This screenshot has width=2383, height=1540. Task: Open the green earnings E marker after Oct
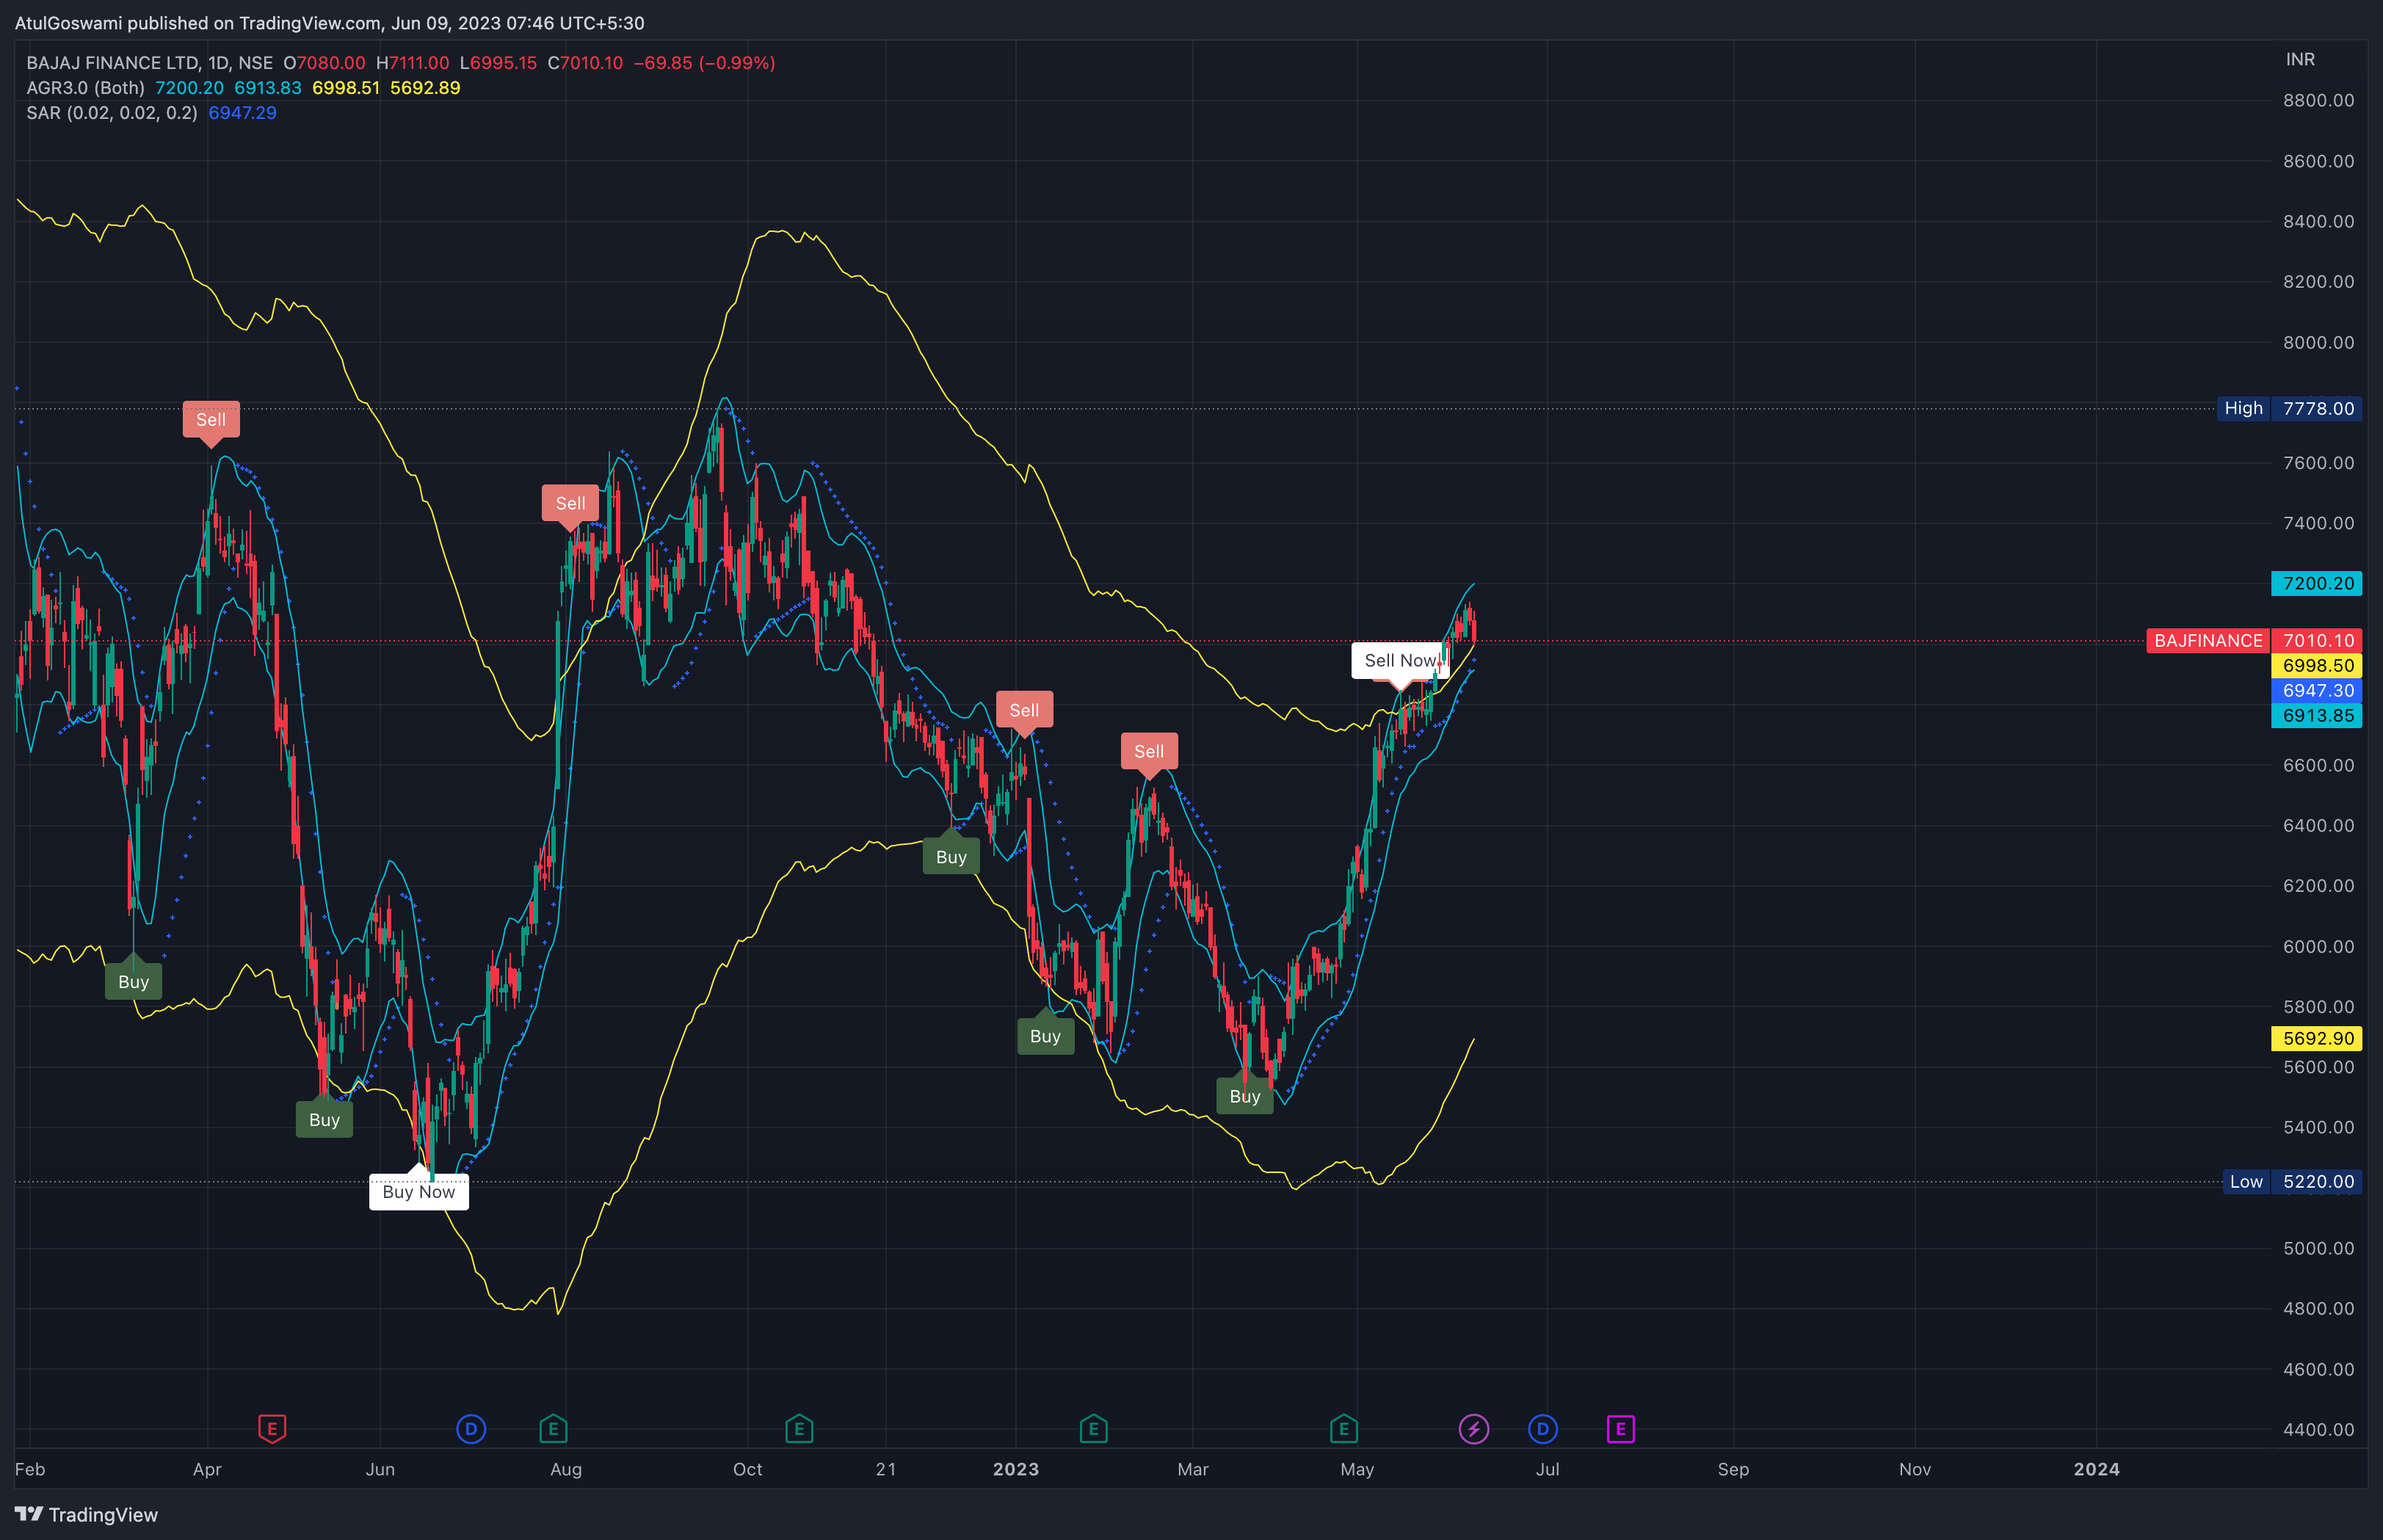pyautogui.click(x=799, y=1429)
